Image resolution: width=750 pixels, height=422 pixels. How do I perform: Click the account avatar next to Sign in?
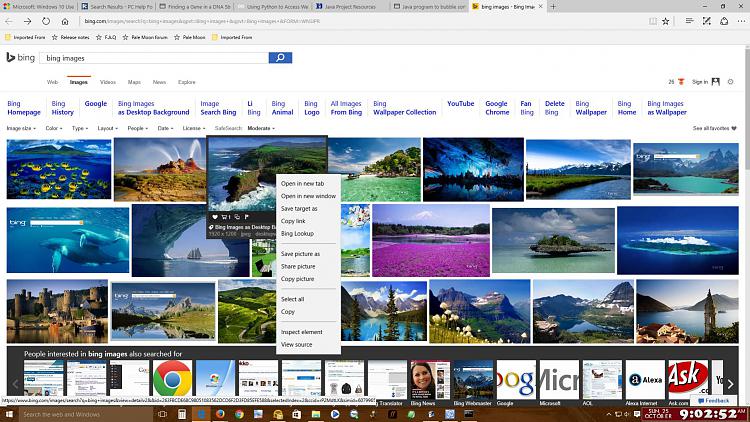tap(716, 82)
